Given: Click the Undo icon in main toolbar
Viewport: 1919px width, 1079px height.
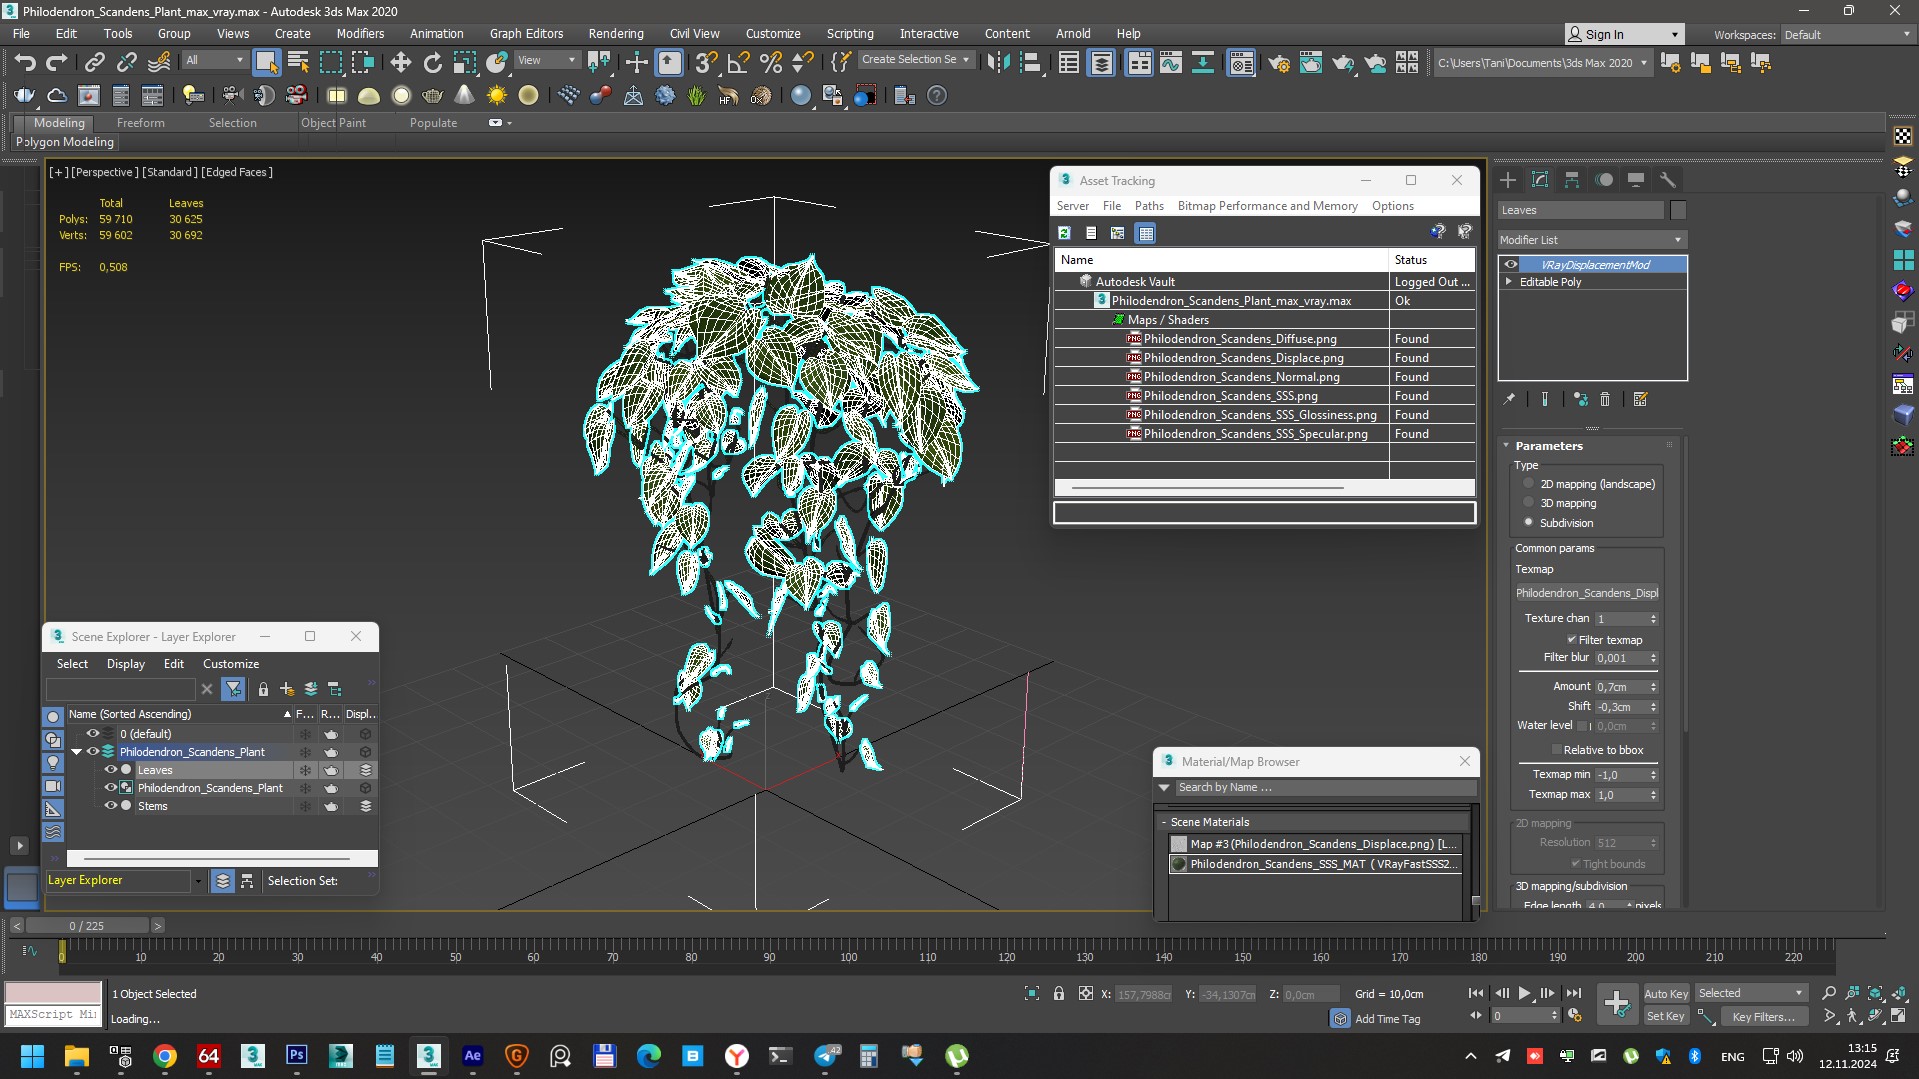Looking at the screenshot, I should [x=25, y=63].
